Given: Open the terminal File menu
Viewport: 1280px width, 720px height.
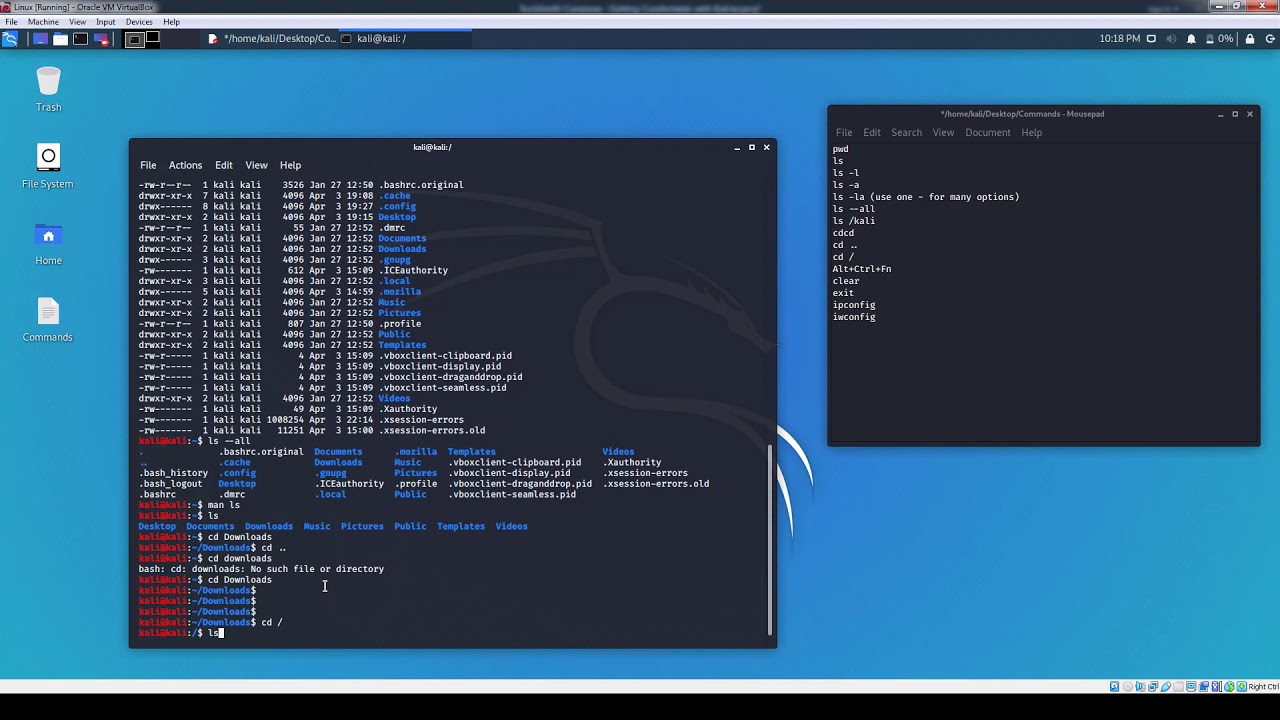Looking at the screenshot, I should 148,165.
